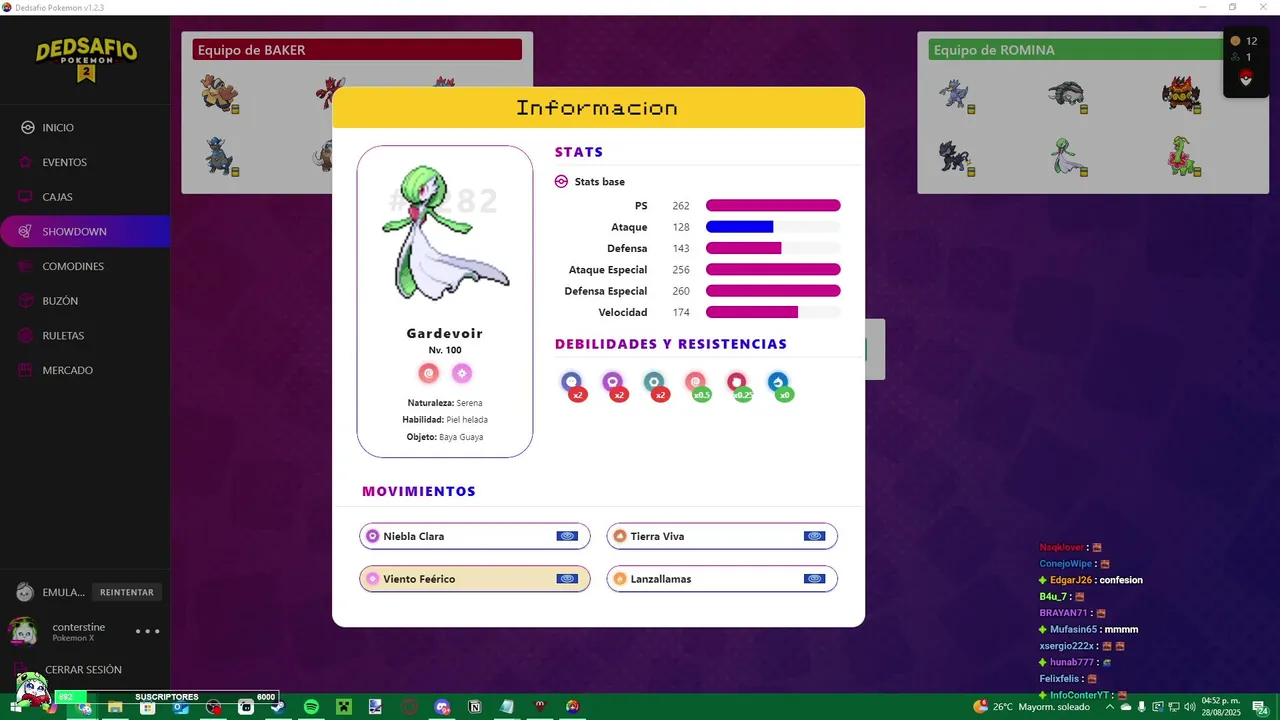Open CAJAS from the sidebar

[x=85, y=197]
